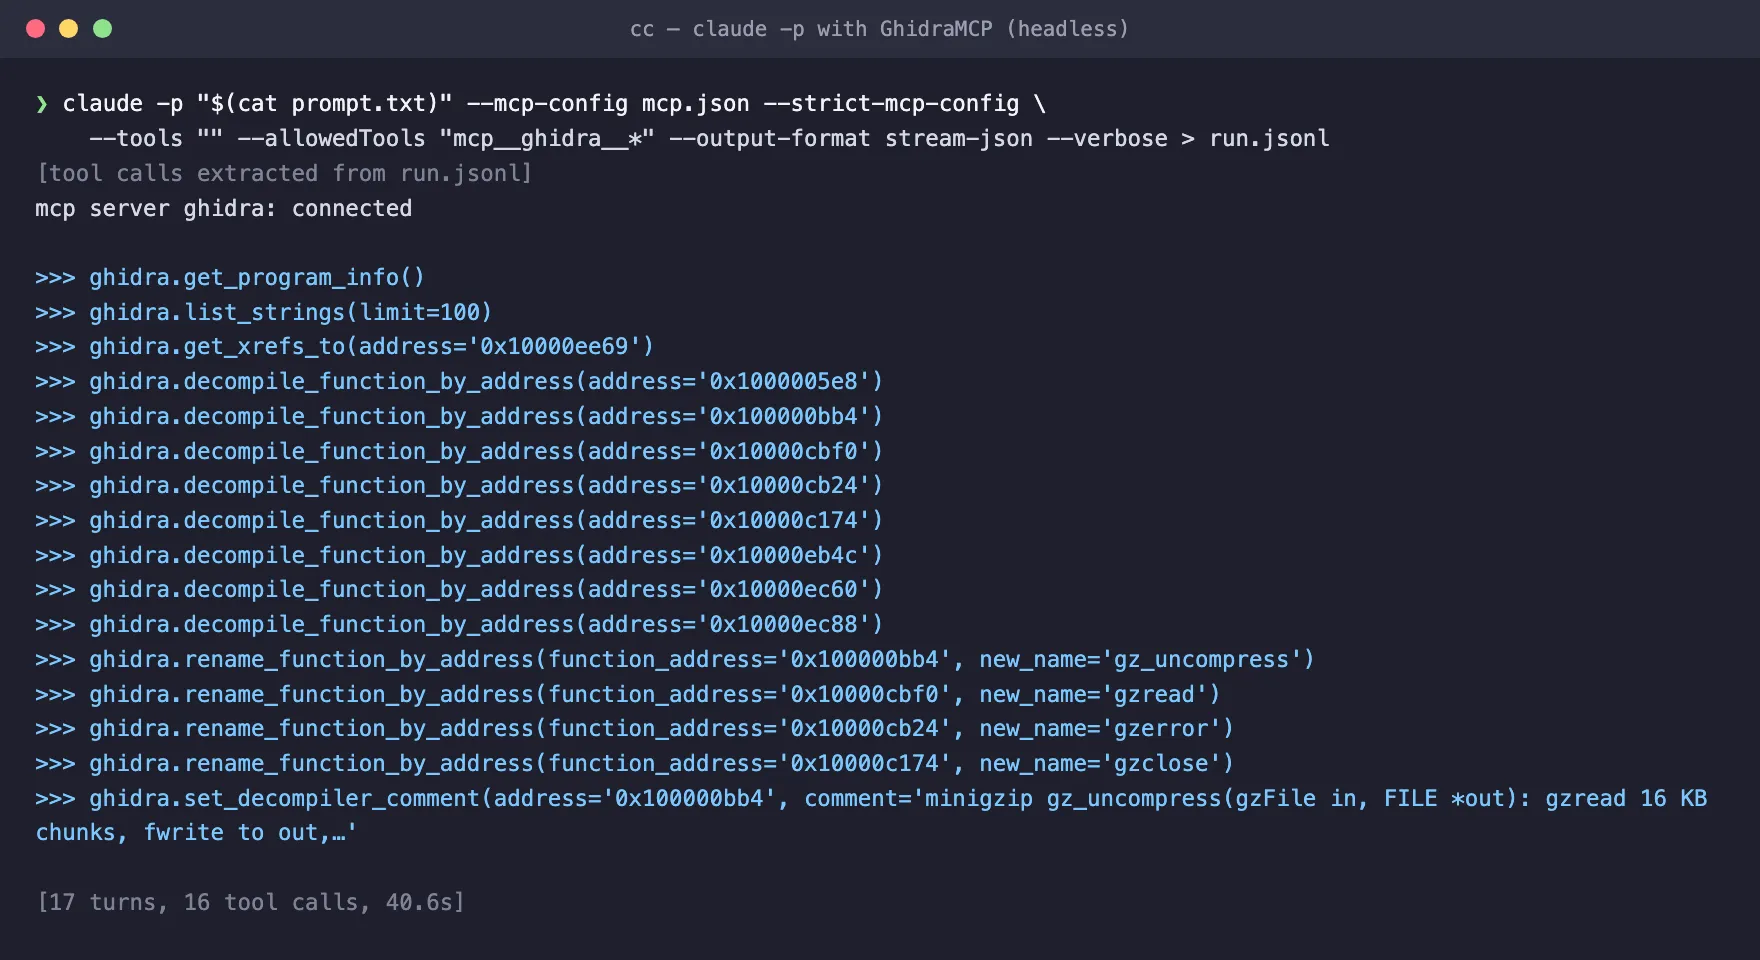Click the green prompt chevron before 'claude -p'
The image size is (1760, 960).
tap(41, 104)
